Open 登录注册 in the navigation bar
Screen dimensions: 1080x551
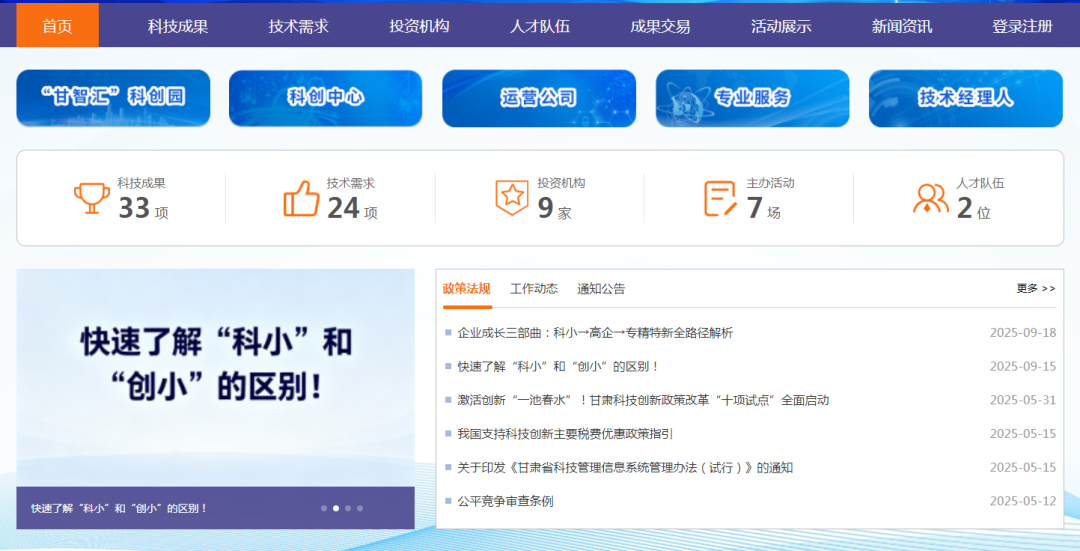coord(1022,26)
